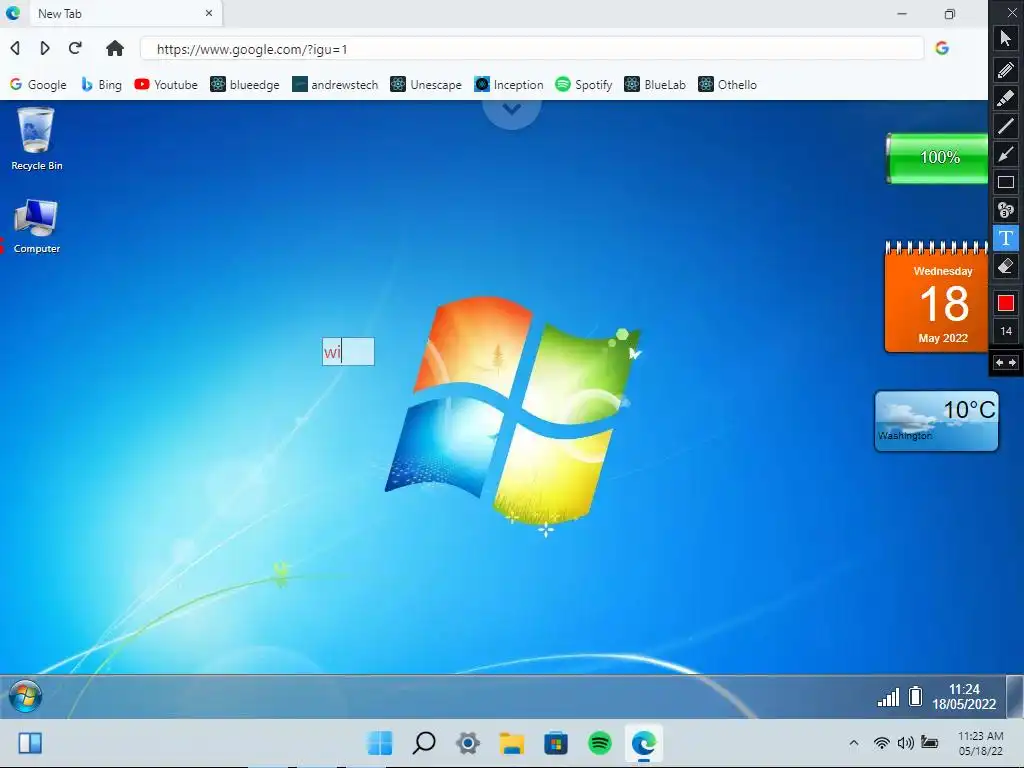Expand hidden system tray icons chevron
Viewport: 1024px width, 768px height.
click(854, 743)
